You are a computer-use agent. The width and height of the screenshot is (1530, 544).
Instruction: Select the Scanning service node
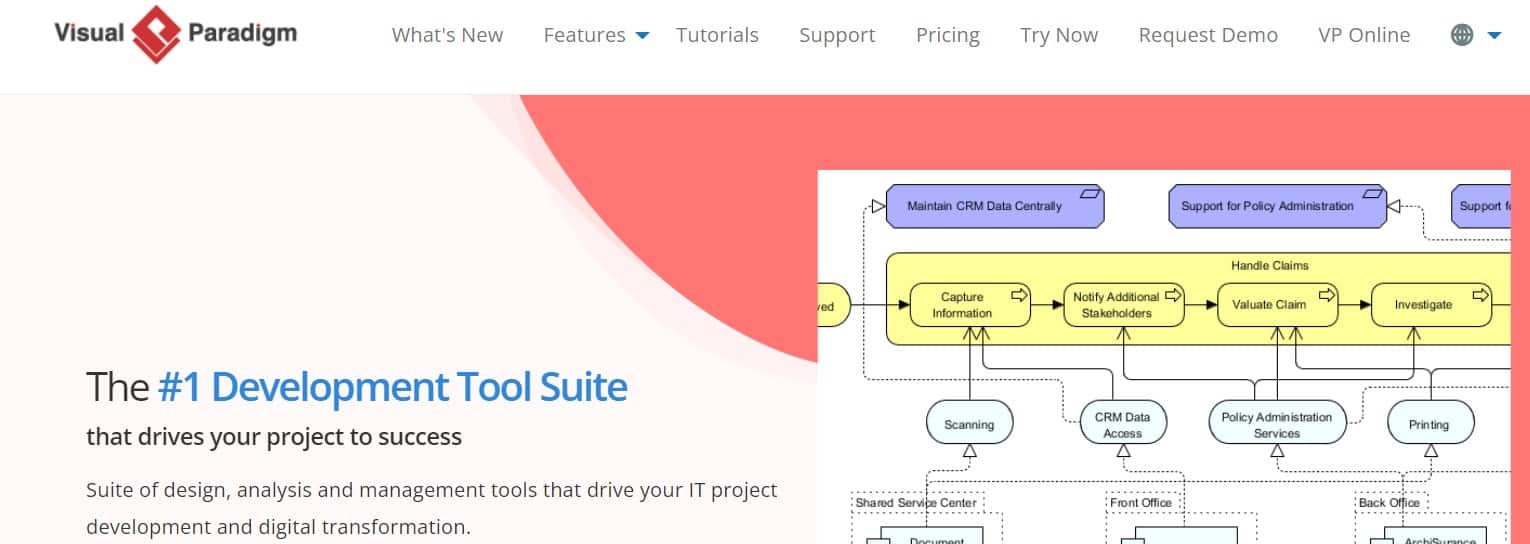pos(969,423)
